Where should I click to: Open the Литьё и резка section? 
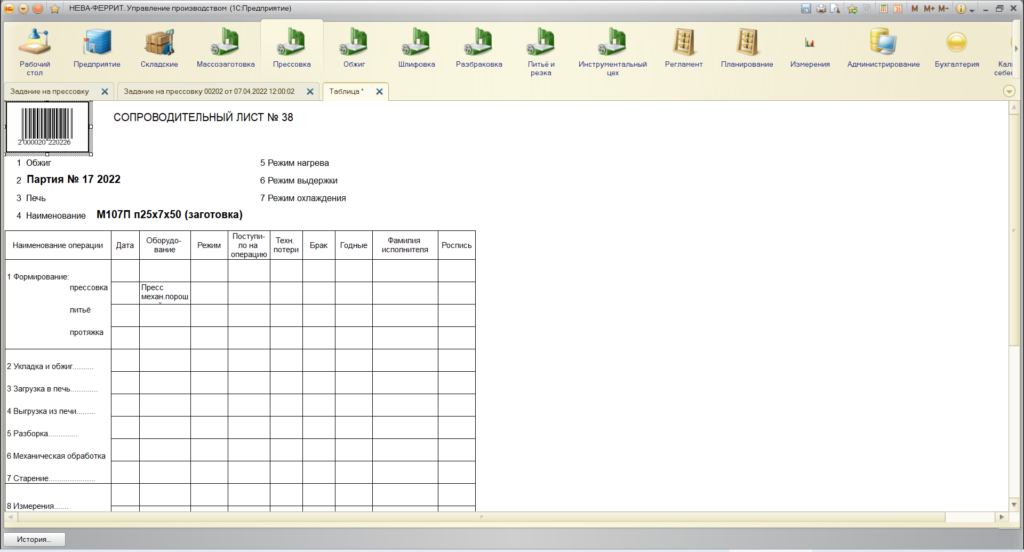pos(541,52)
